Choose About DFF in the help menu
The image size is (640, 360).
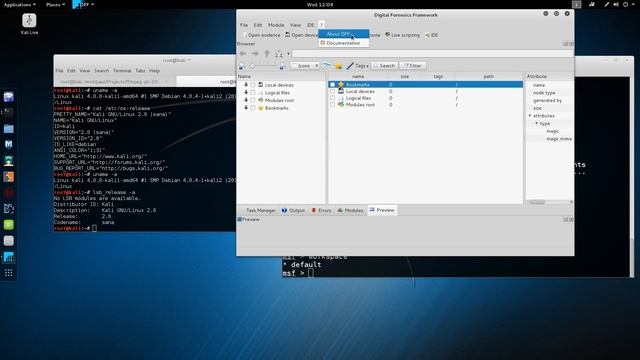coord(344,34)
